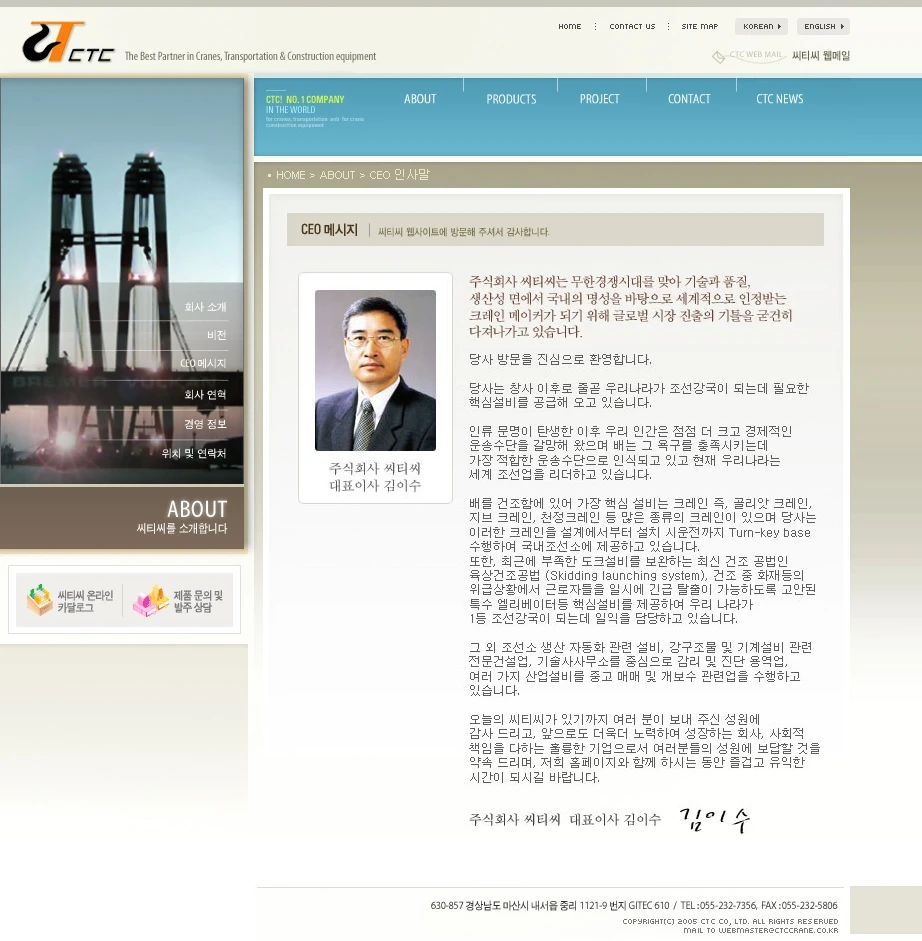Open the CTC NEWS main menu item
The height and width of the screenshot is (941, 922).
click(x=779, y=99)
